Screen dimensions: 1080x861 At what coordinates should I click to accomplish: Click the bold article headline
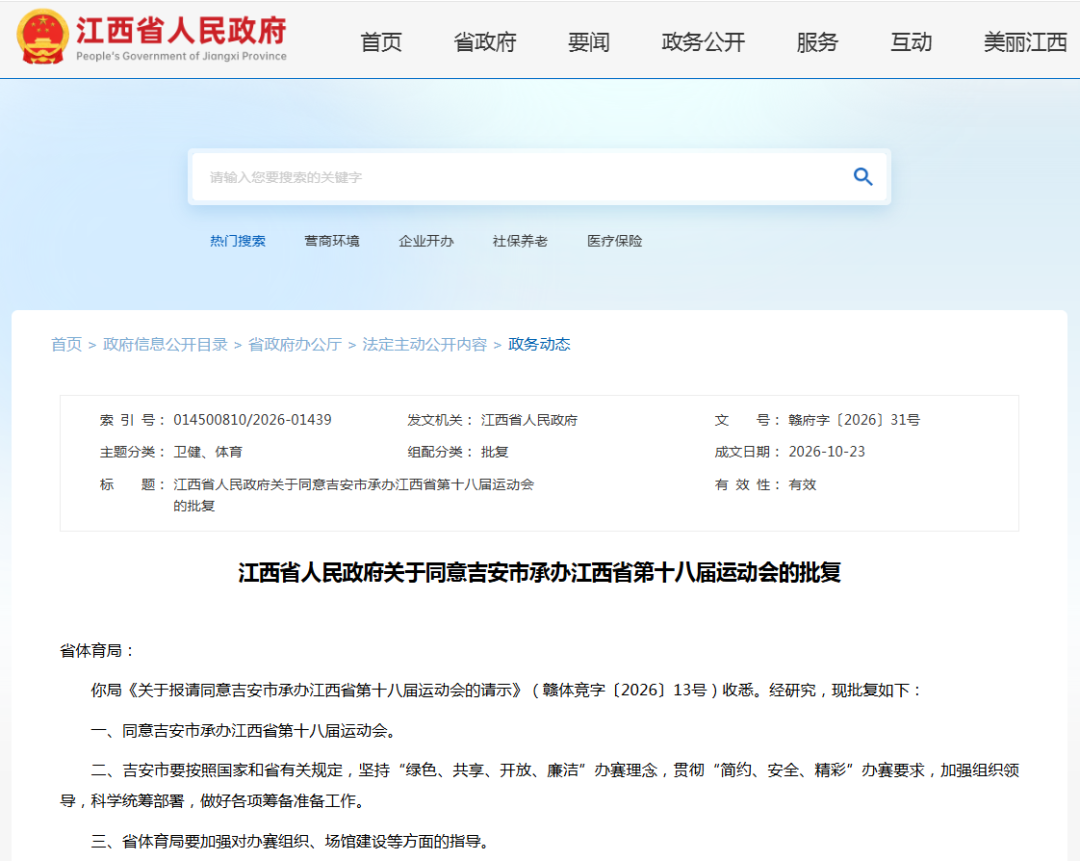539,572
